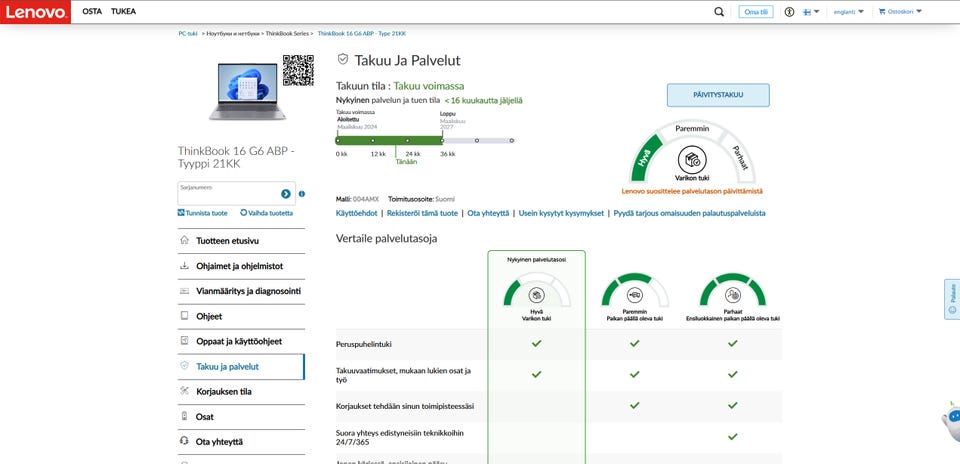Screen dimensions: 960x464
Task: Click Peruspuhelintuki checkmark in Hyvä column
Action: (x=536, y=343)
